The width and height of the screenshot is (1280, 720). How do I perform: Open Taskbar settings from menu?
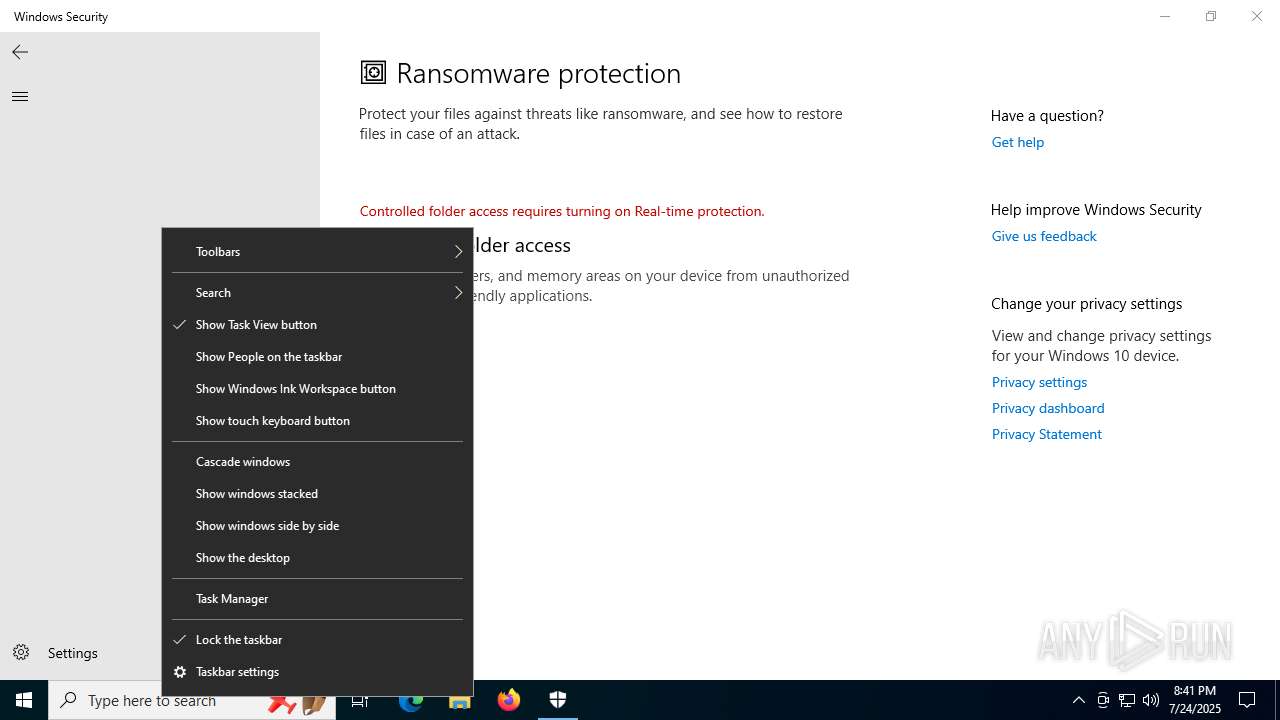point(317,672)
